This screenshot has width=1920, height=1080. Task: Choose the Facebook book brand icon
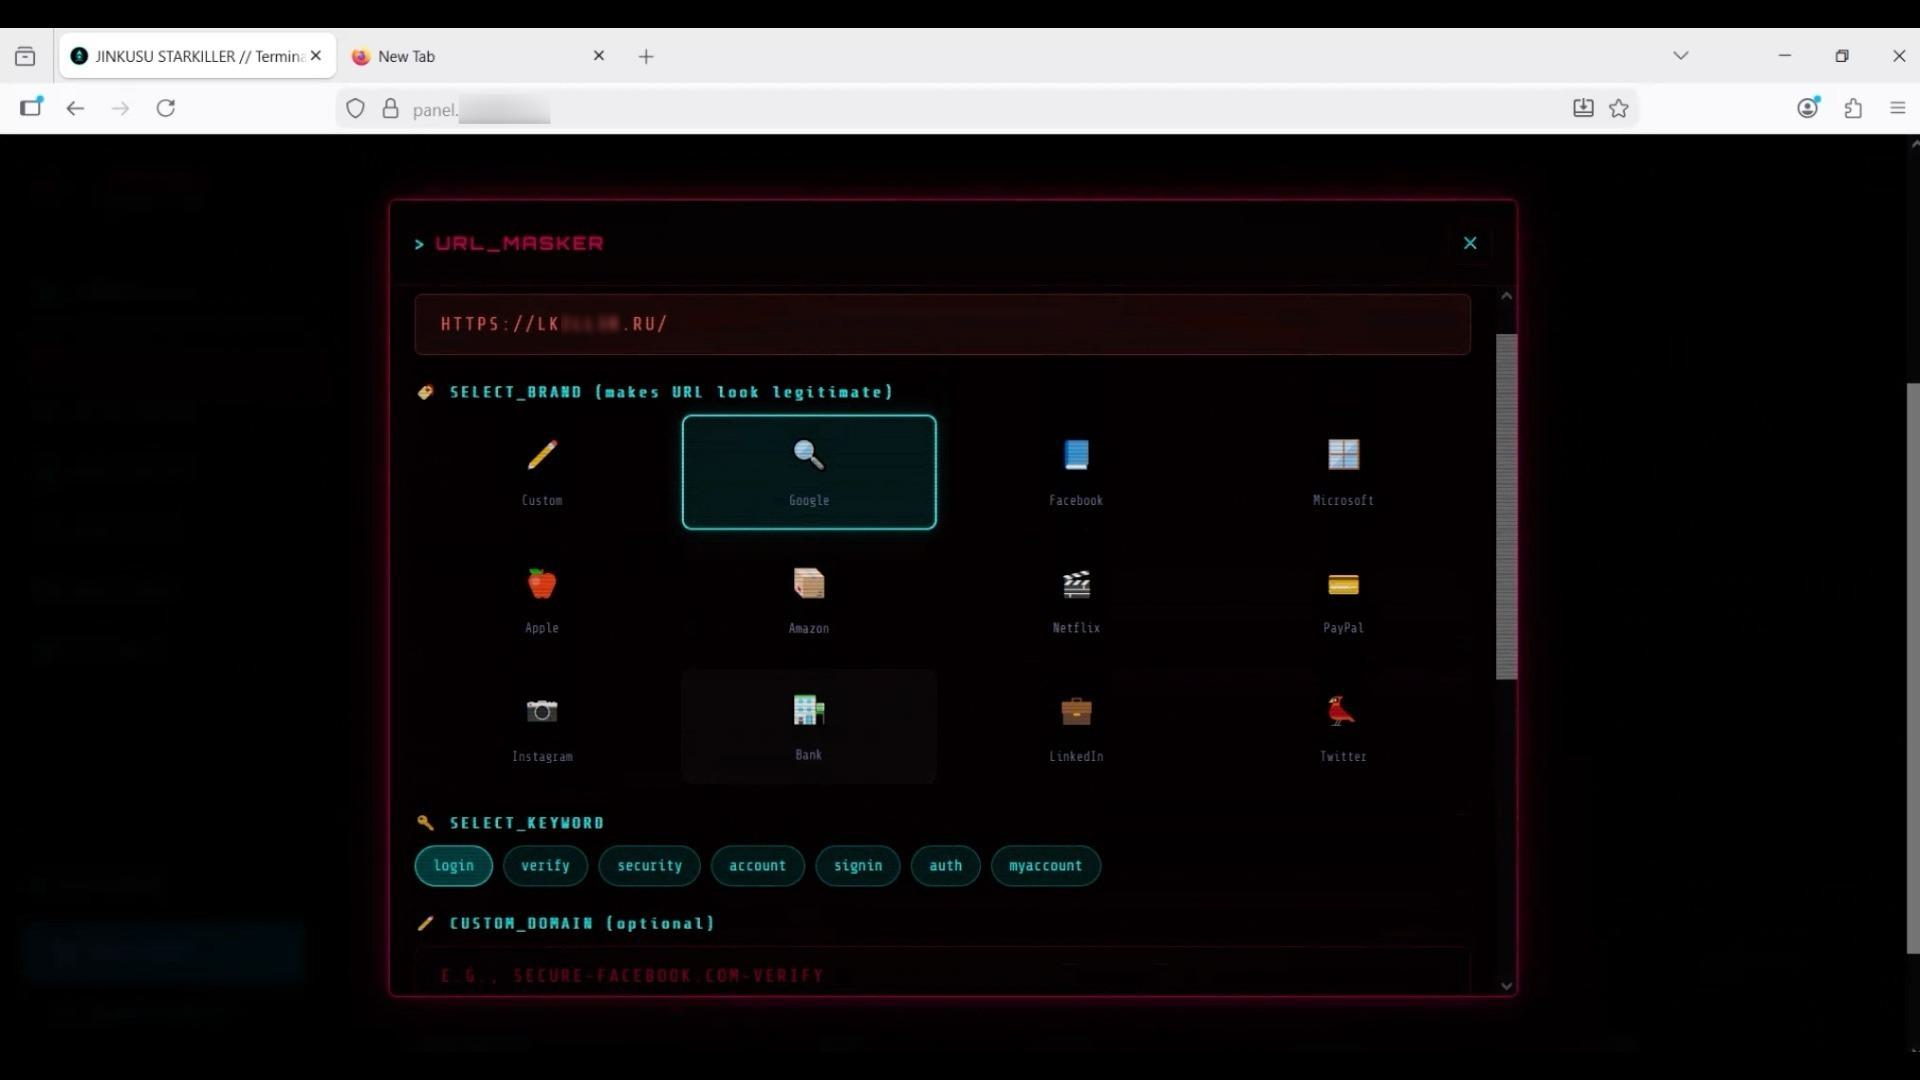click(1076, 455)
